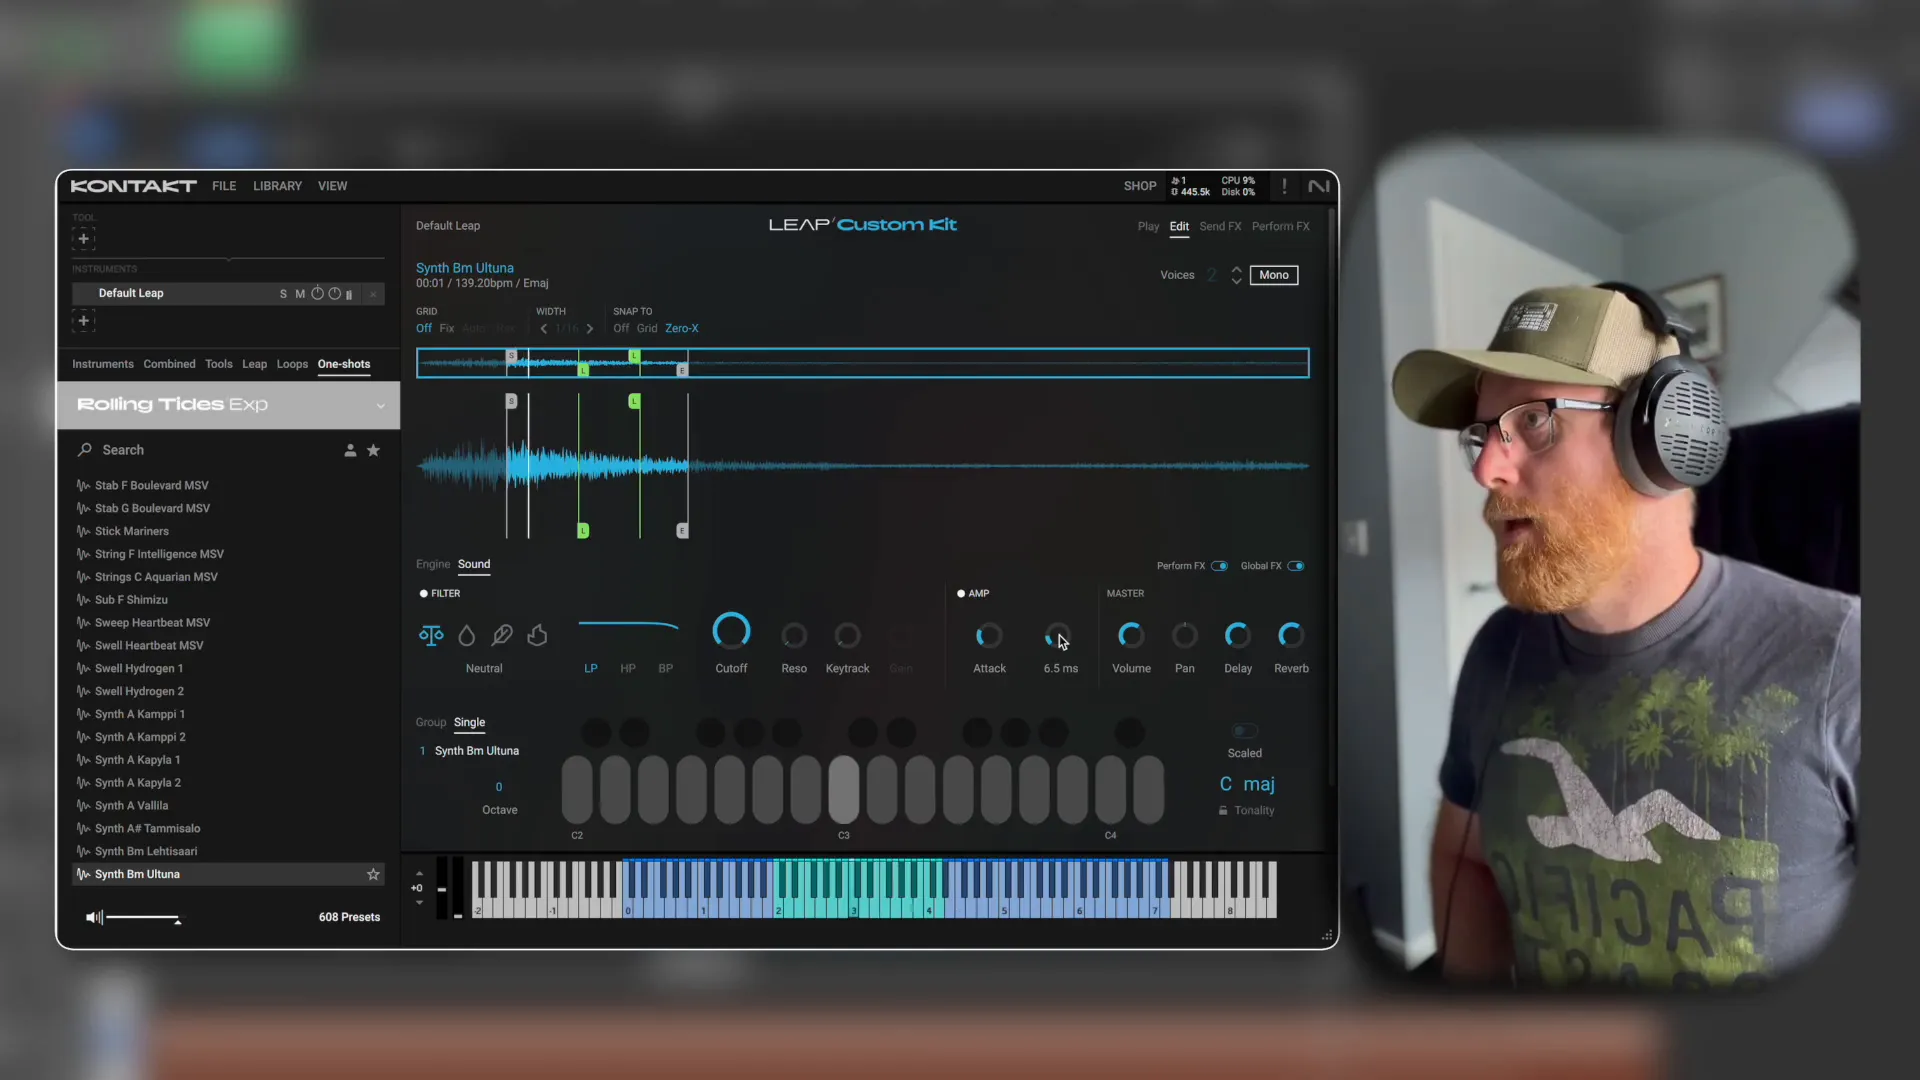Click the sample end E marker
1920x1080 pixels.
tap(682, 531)
